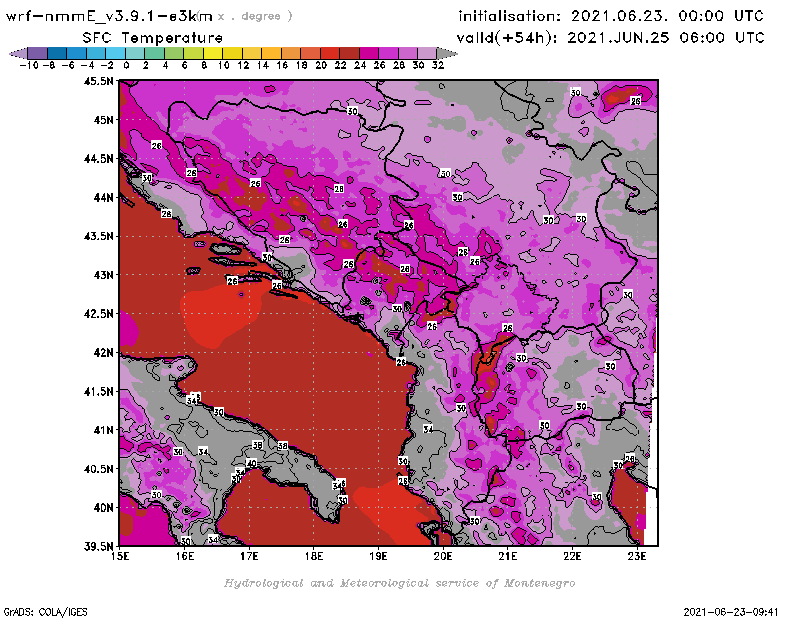Click the 'wrf-nmmE_v3.9.1-e3km' model name

(109, 16)
